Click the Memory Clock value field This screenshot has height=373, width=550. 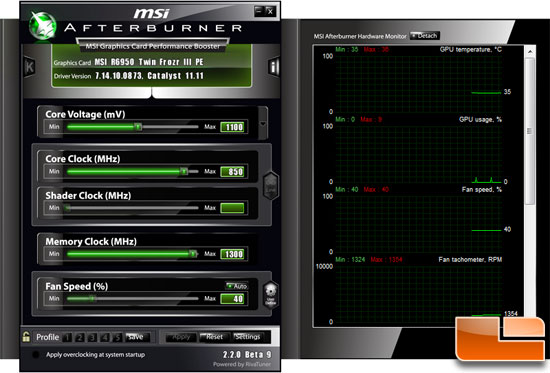click(x=233, y=254)
